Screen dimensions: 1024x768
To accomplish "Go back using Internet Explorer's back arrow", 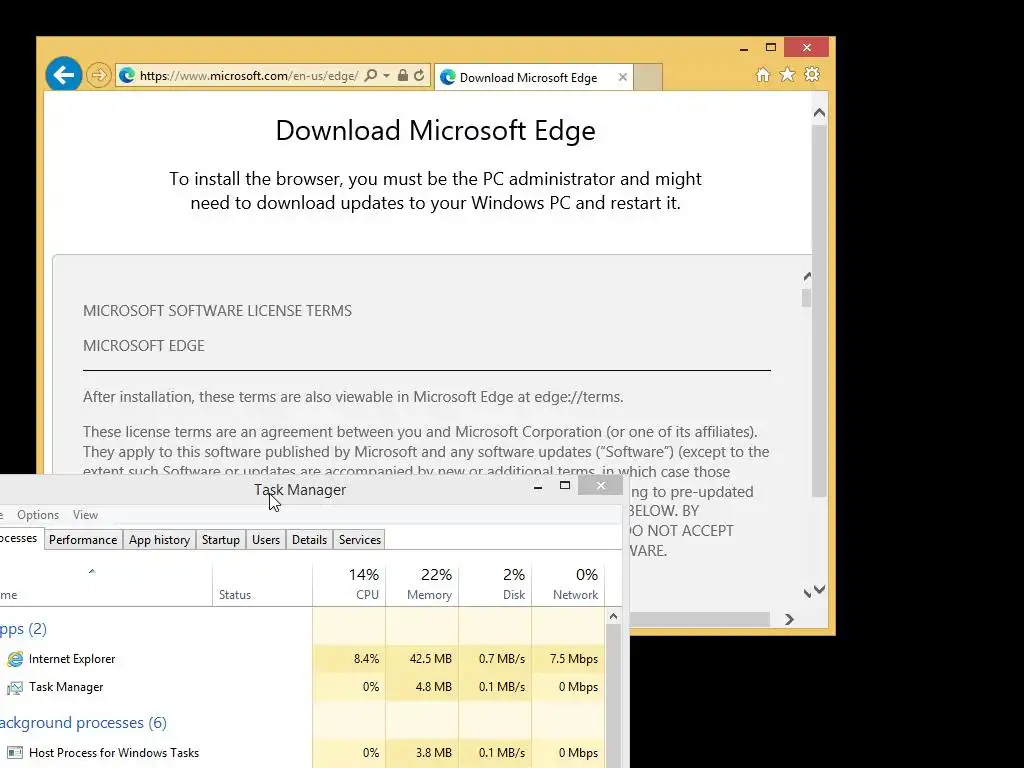I will (x=63, y=75).
